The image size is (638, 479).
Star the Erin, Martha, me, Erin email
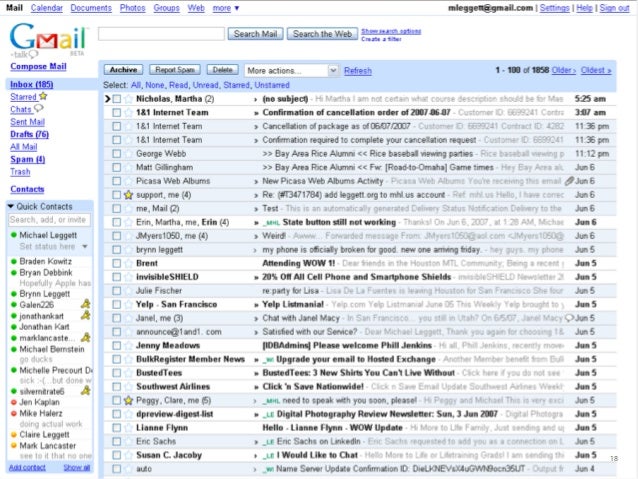tap(129, 222)
